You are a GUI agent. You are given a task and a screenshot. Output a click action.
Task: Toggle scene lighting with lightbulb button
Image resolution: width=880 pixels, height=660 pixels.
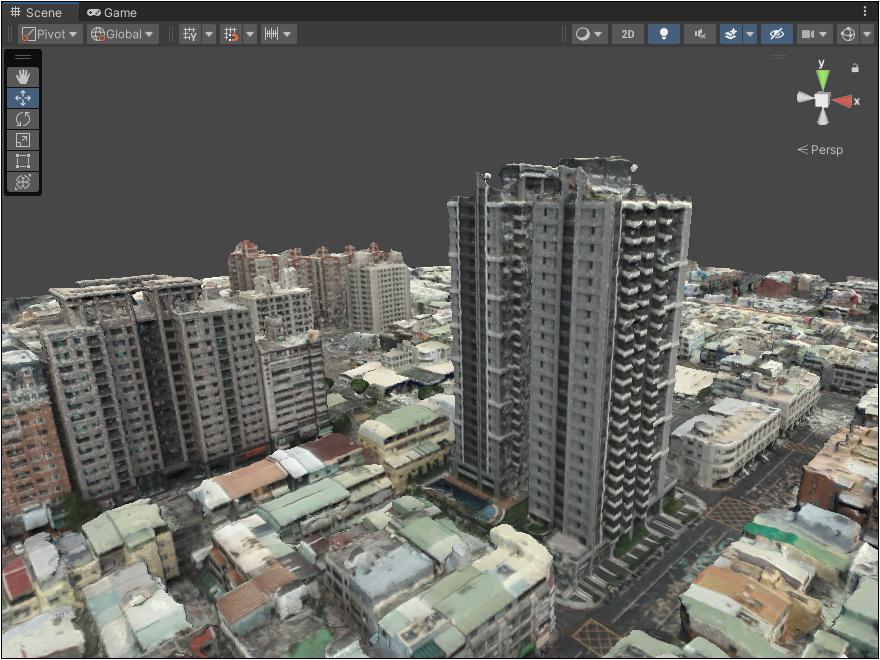pos(663,34)
